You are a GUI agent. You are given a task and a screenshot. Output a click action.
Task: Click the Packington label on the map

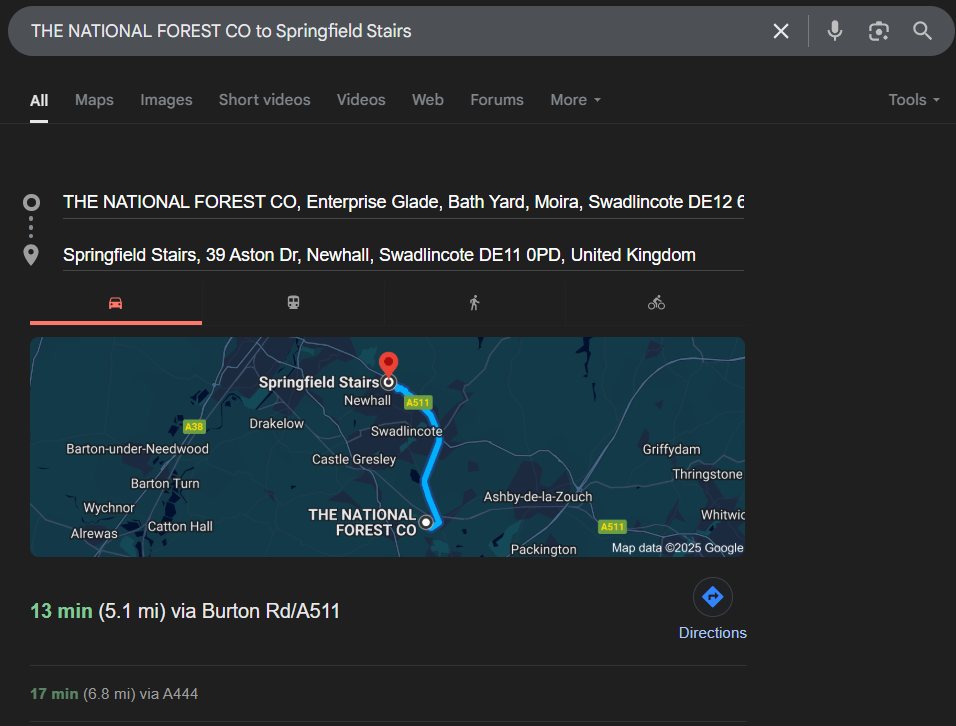(x=543, y=549)
